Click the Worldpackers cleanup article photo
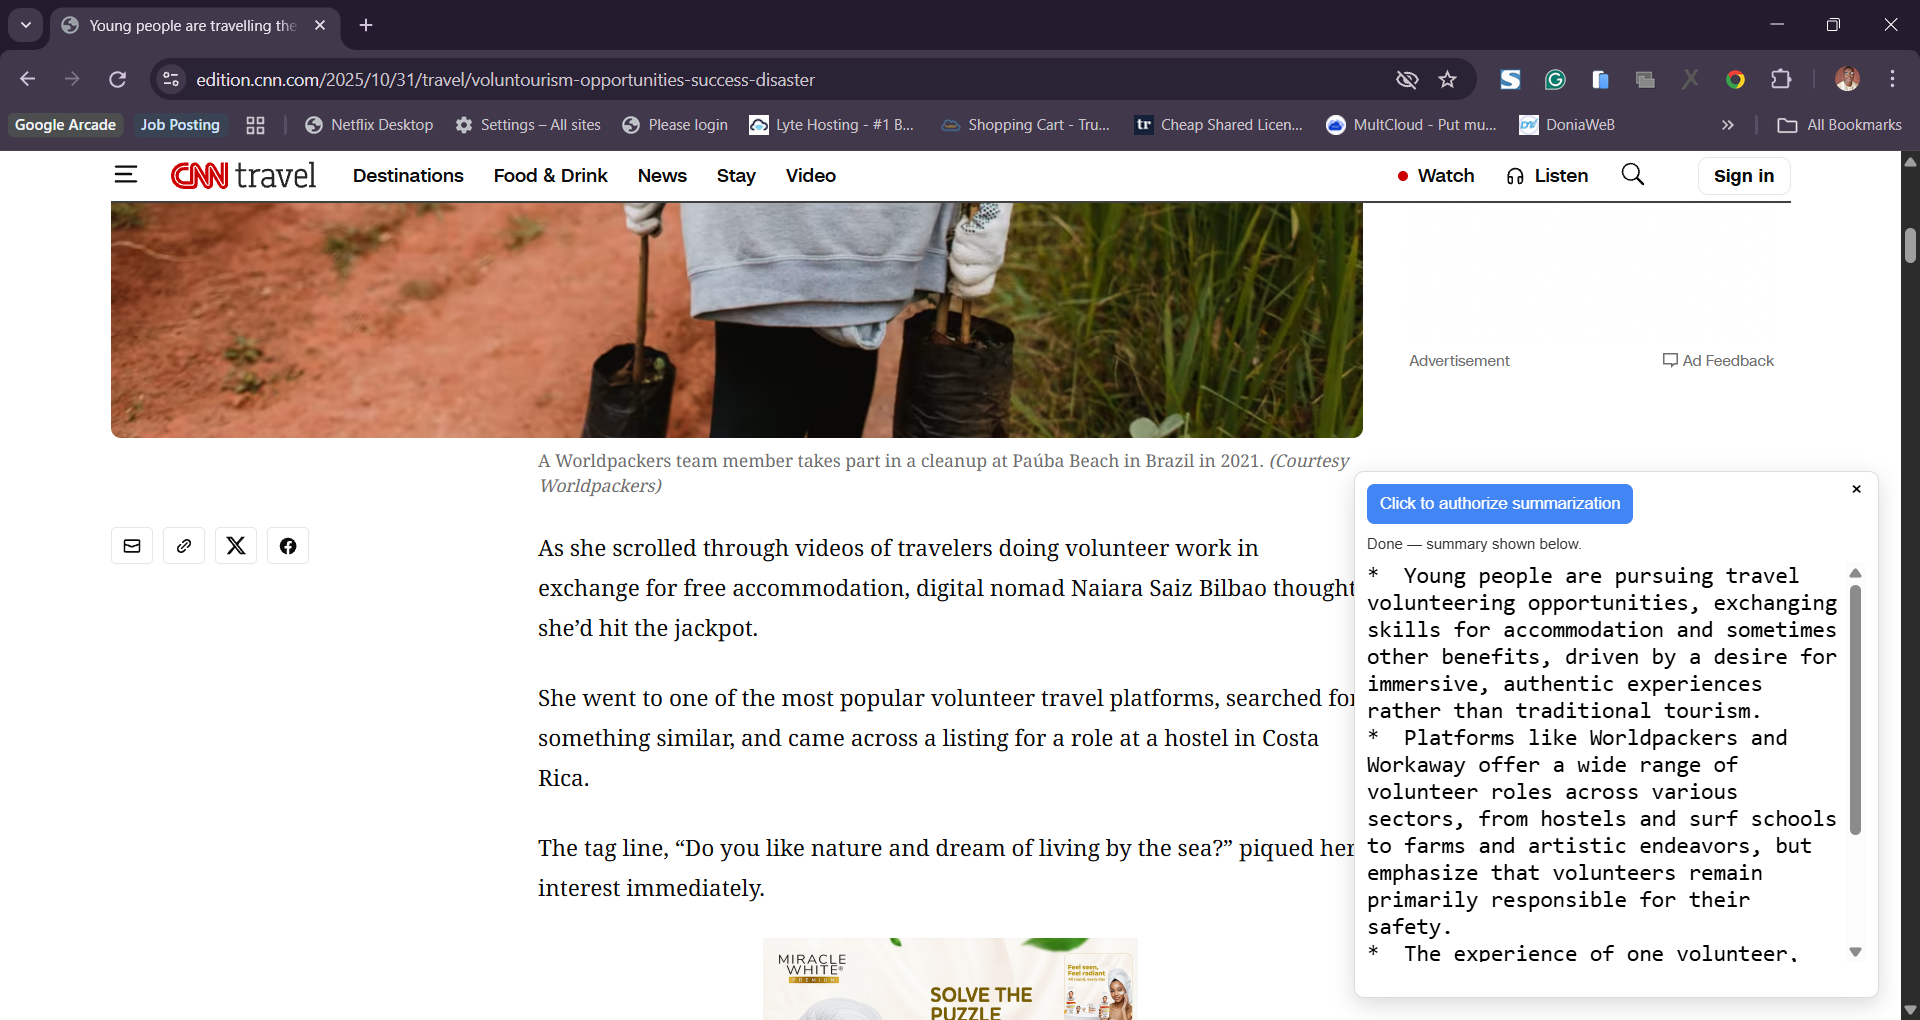This screenshot has width=1920, height=1020. coord(737,320)
